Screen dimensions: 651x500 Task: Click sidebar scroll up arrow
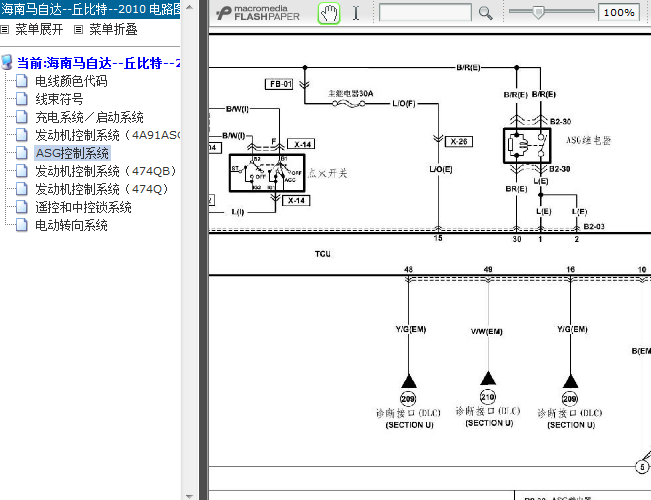[189, 7]
